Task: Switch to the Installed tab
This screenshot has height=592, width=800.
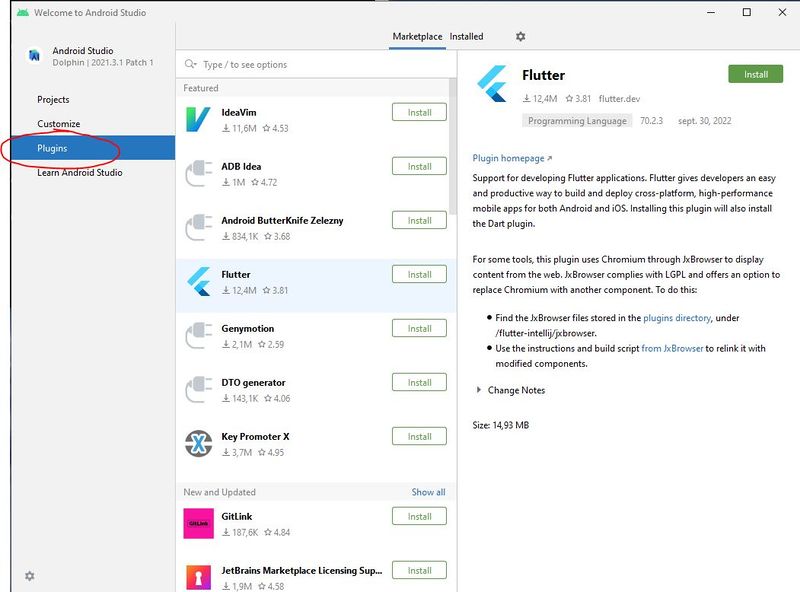Action: click(466, 37)
